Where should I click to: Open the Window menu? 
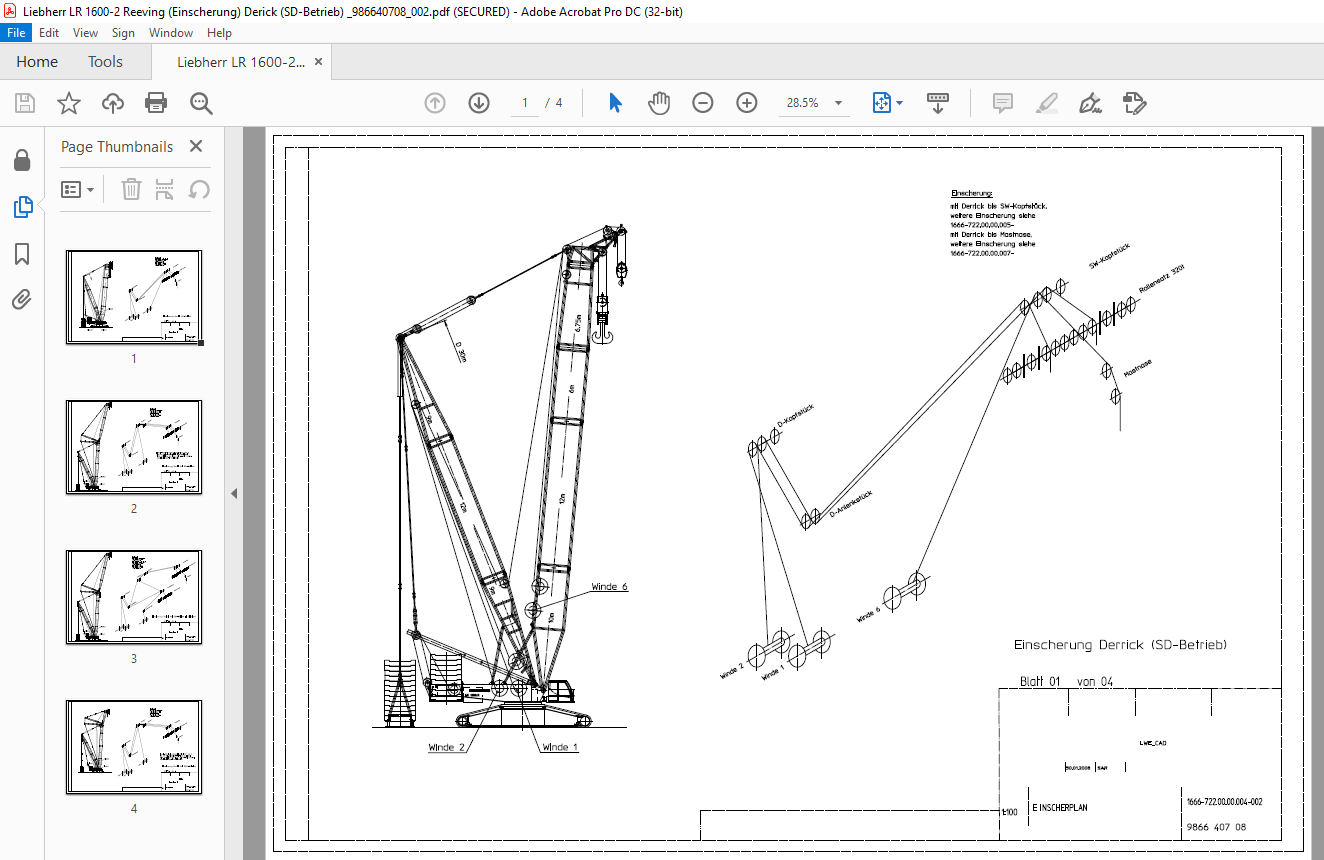click(171, 33)
